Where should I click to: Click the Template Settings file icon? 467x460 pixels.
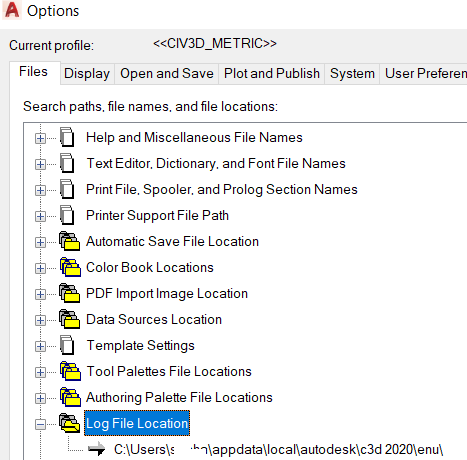67,345
